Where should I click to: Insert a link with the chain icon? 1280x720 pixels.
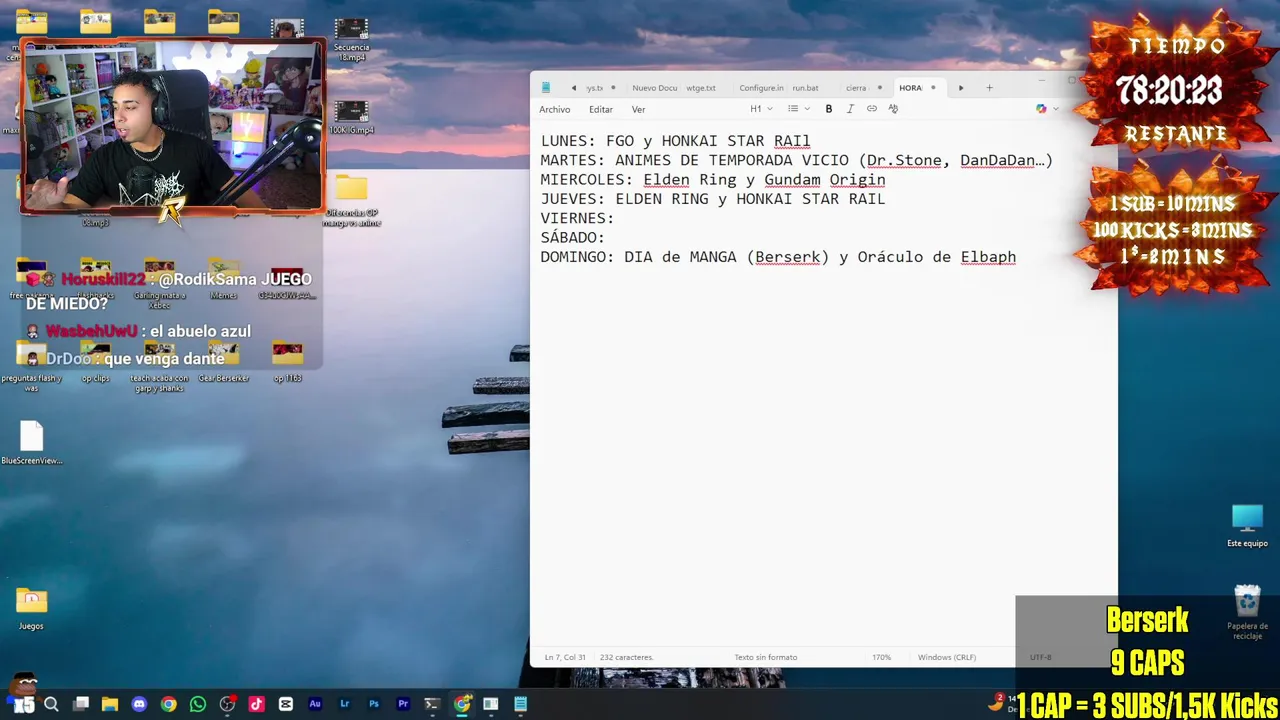point(872,109)
